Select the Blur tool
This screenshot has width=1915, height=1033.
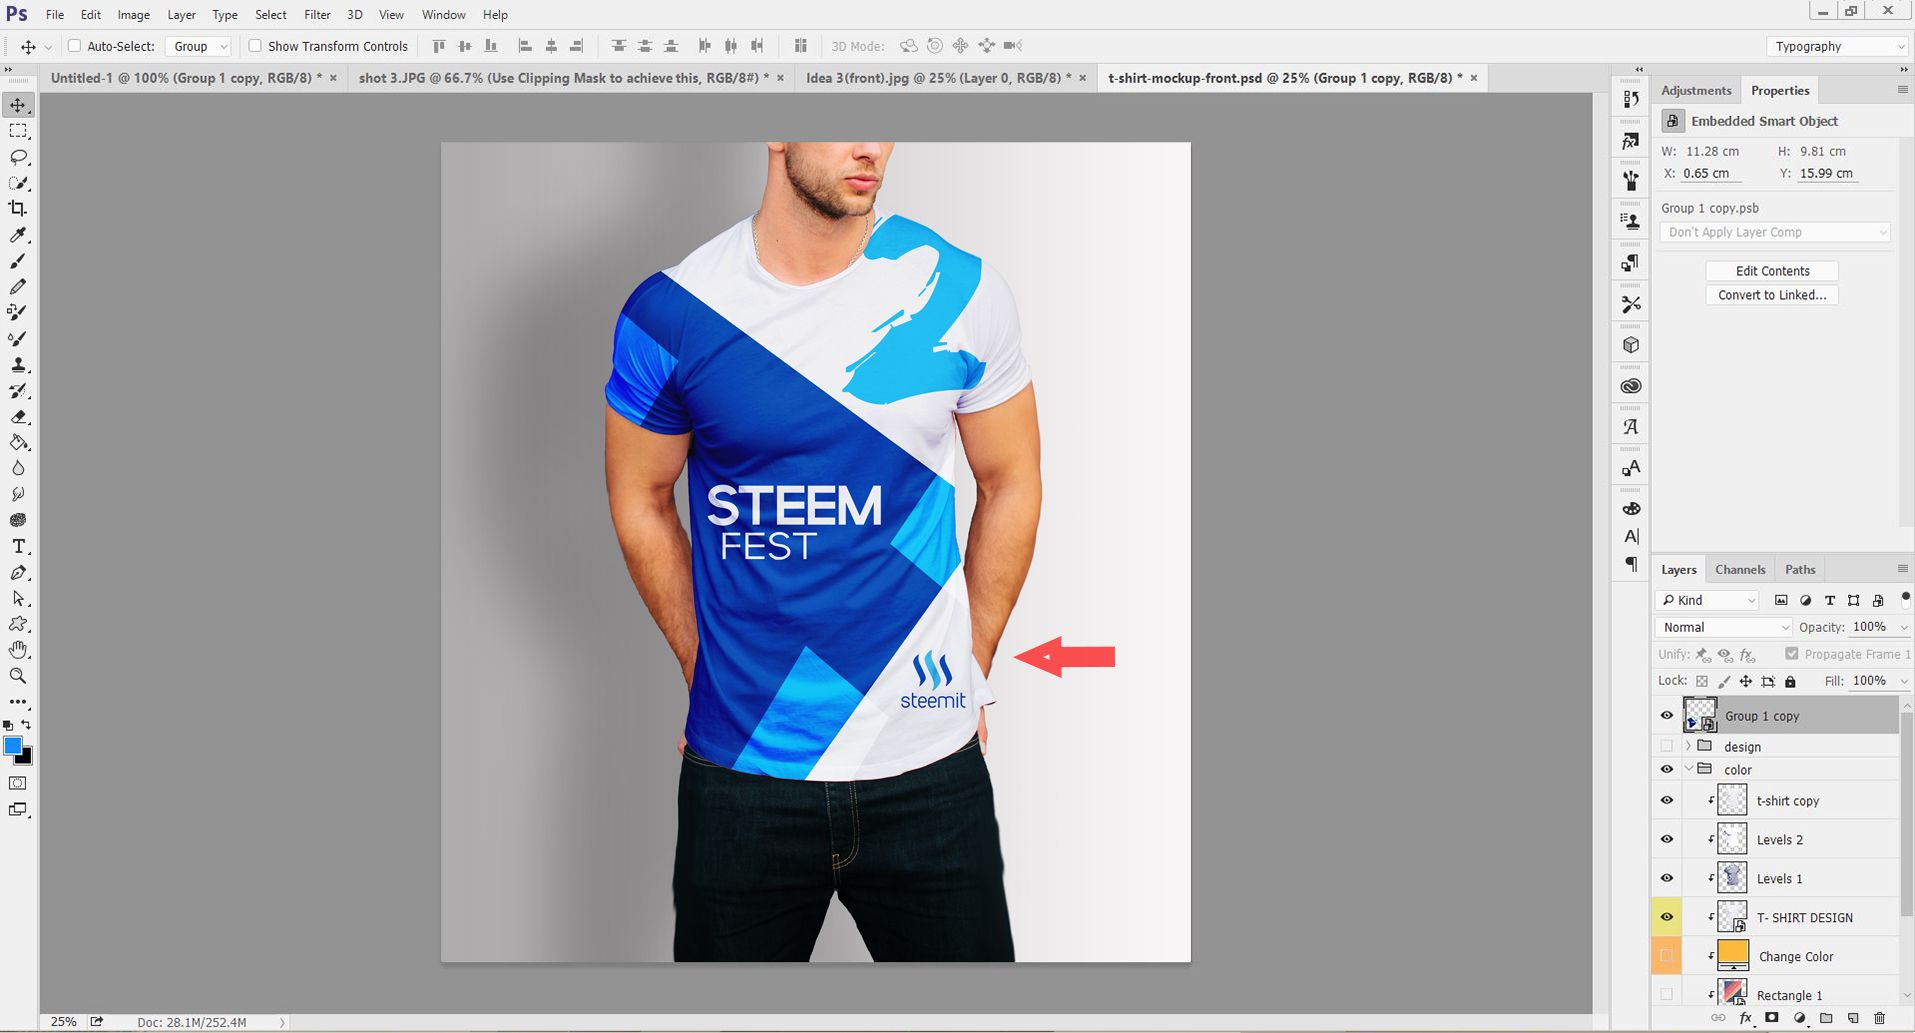pos(18,468)
